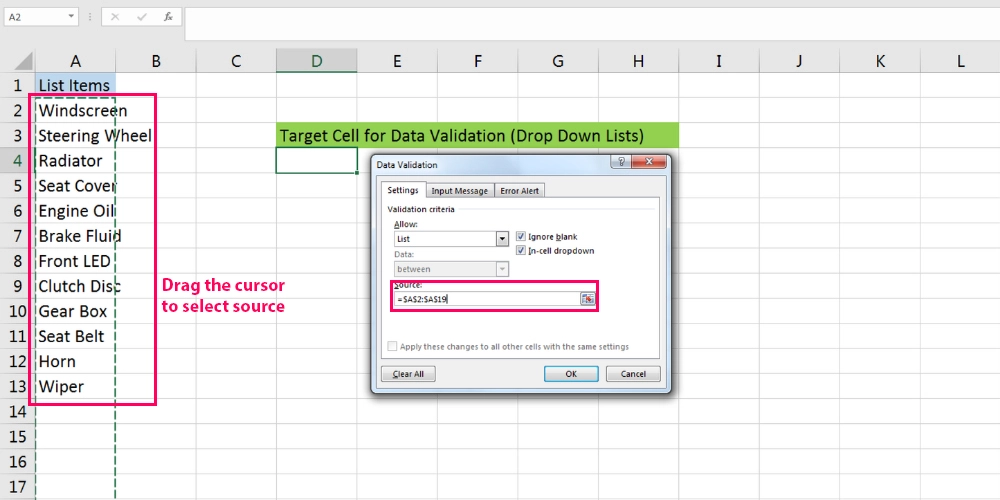The width and height of the screenshot is (1000, 500).
Task: Click inside the Source input field
Action: (487, 298)
